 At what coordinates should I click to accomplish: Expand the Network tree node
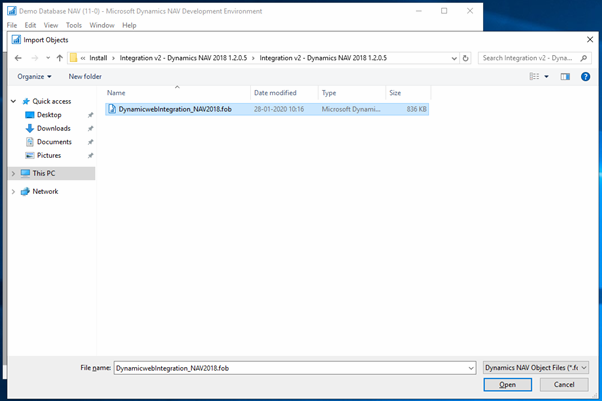13,191
